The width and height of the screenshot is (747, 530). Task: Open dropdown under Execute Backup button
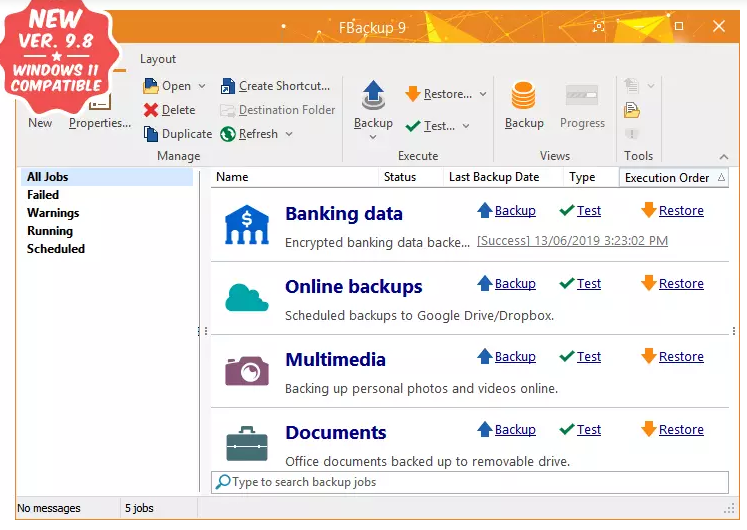tap(373, 137)
